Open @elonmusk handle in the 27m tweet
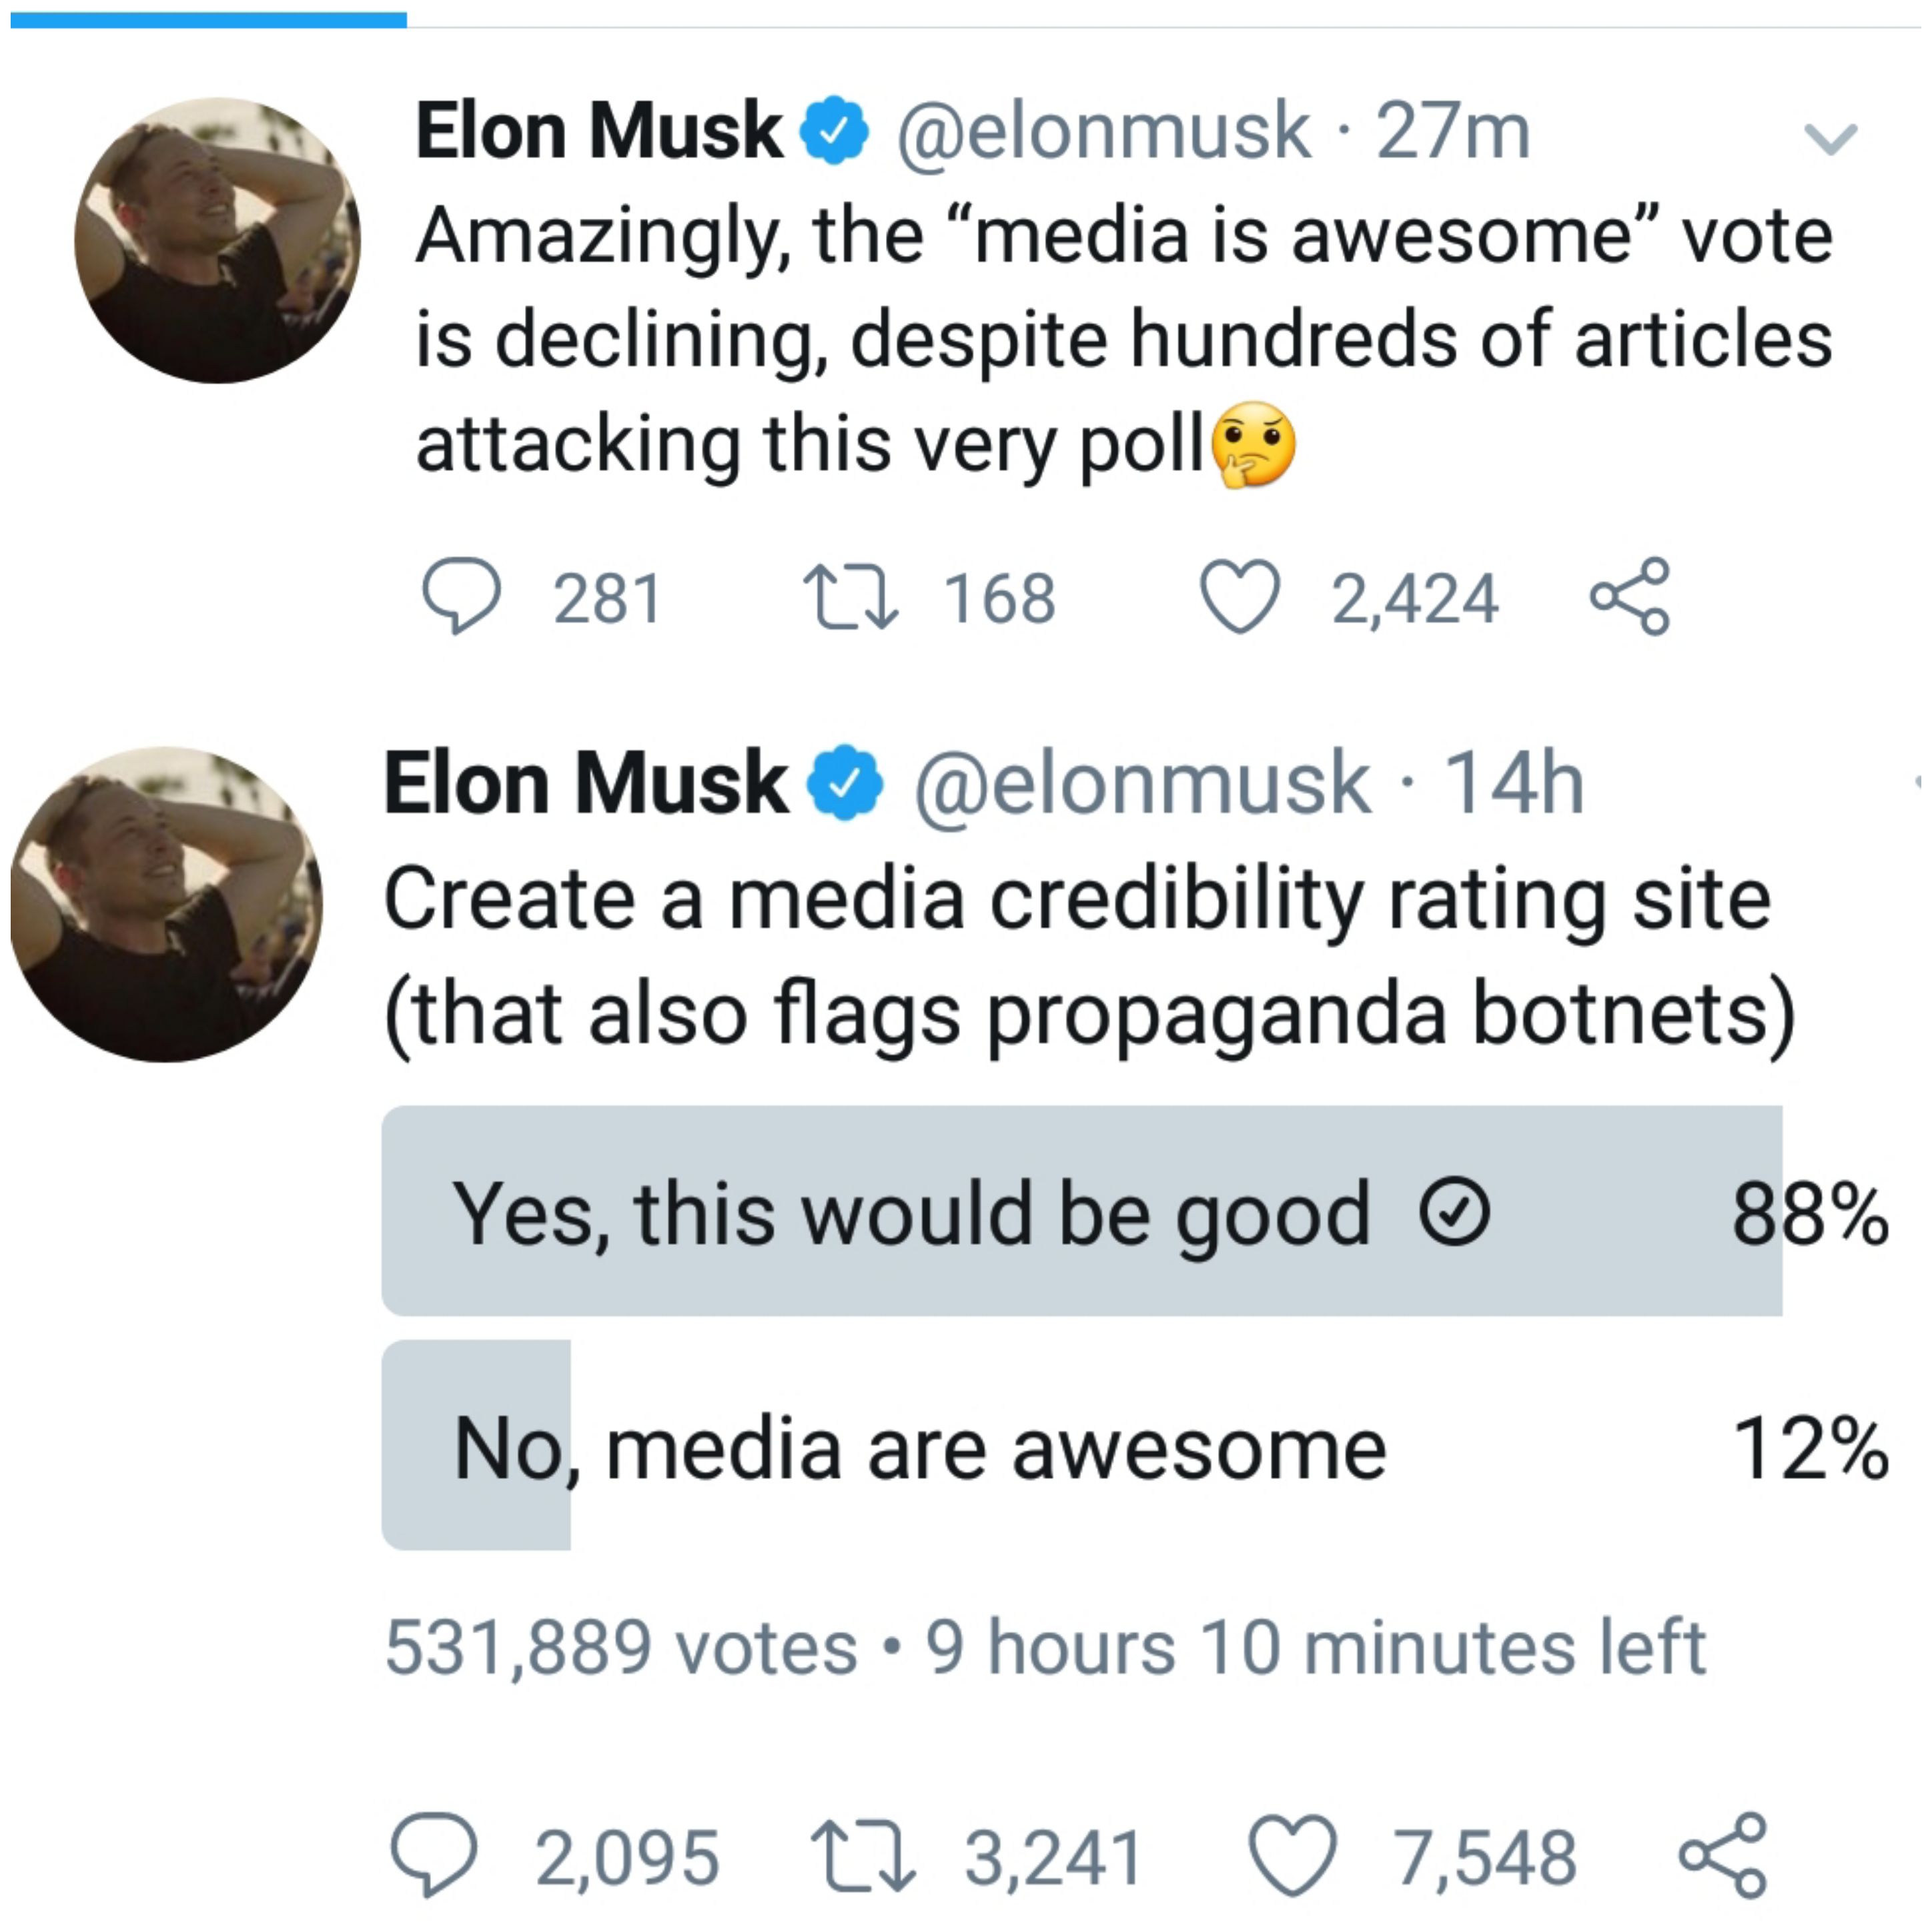 (1103, 131)
